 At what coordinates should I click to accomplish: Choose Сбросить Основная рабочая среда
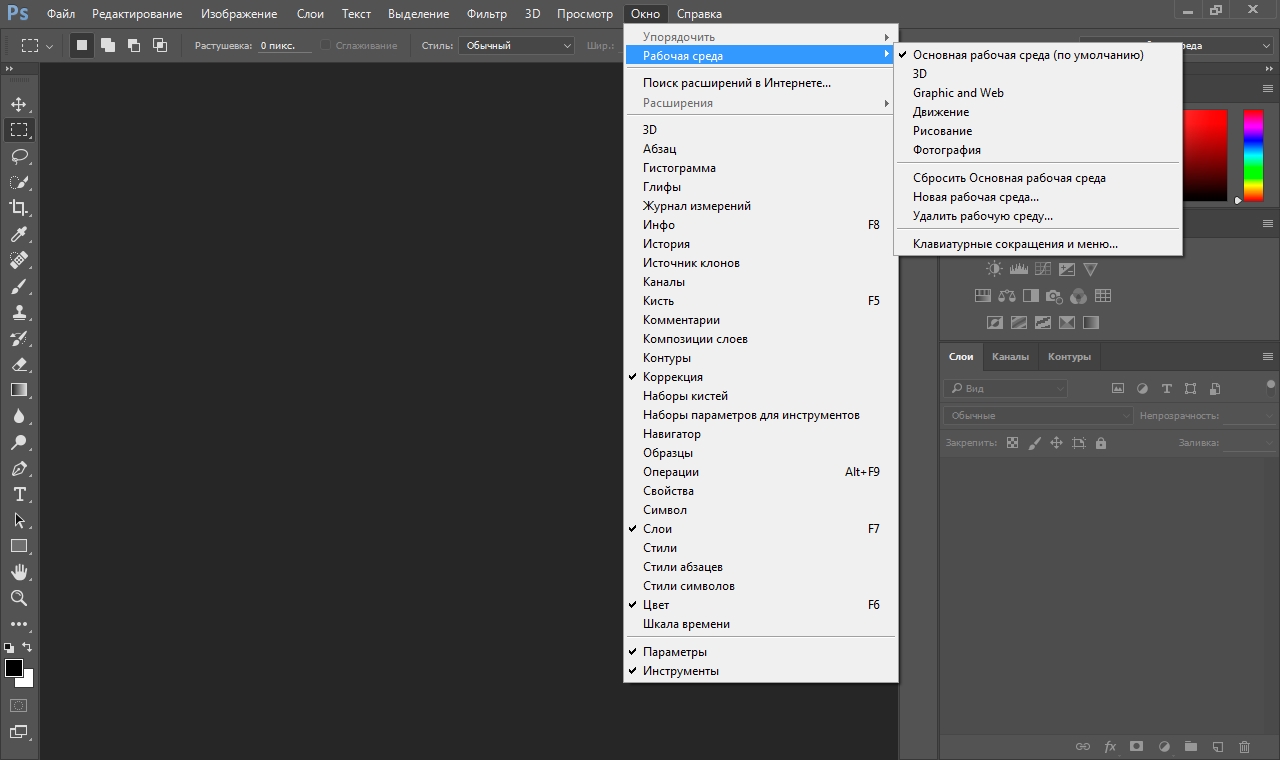(1008, 178)
